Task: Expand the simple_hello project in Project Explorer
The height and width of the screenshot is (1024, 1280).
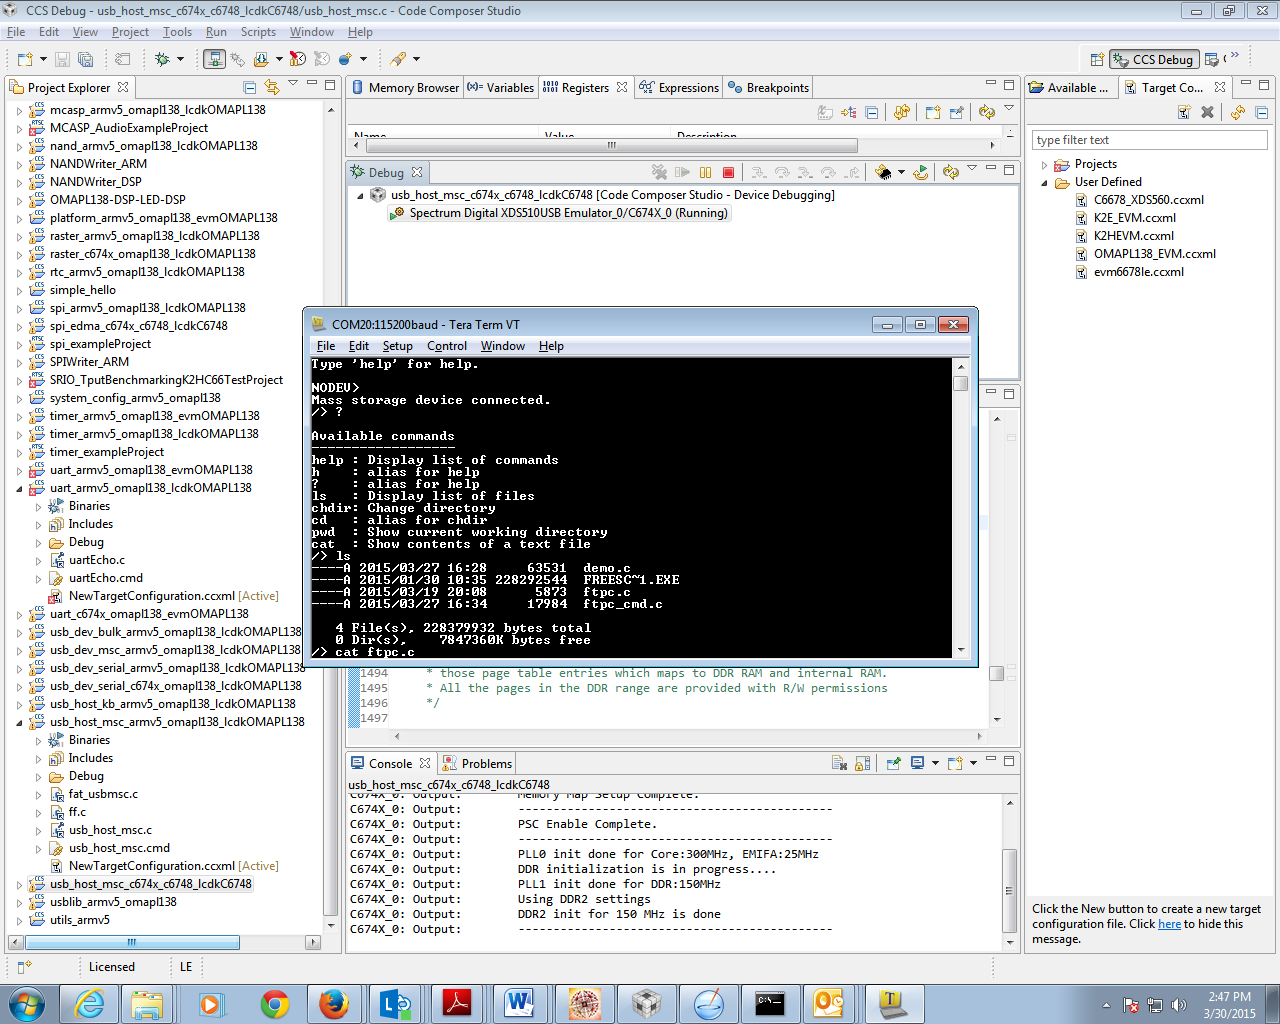Action: 19,290
